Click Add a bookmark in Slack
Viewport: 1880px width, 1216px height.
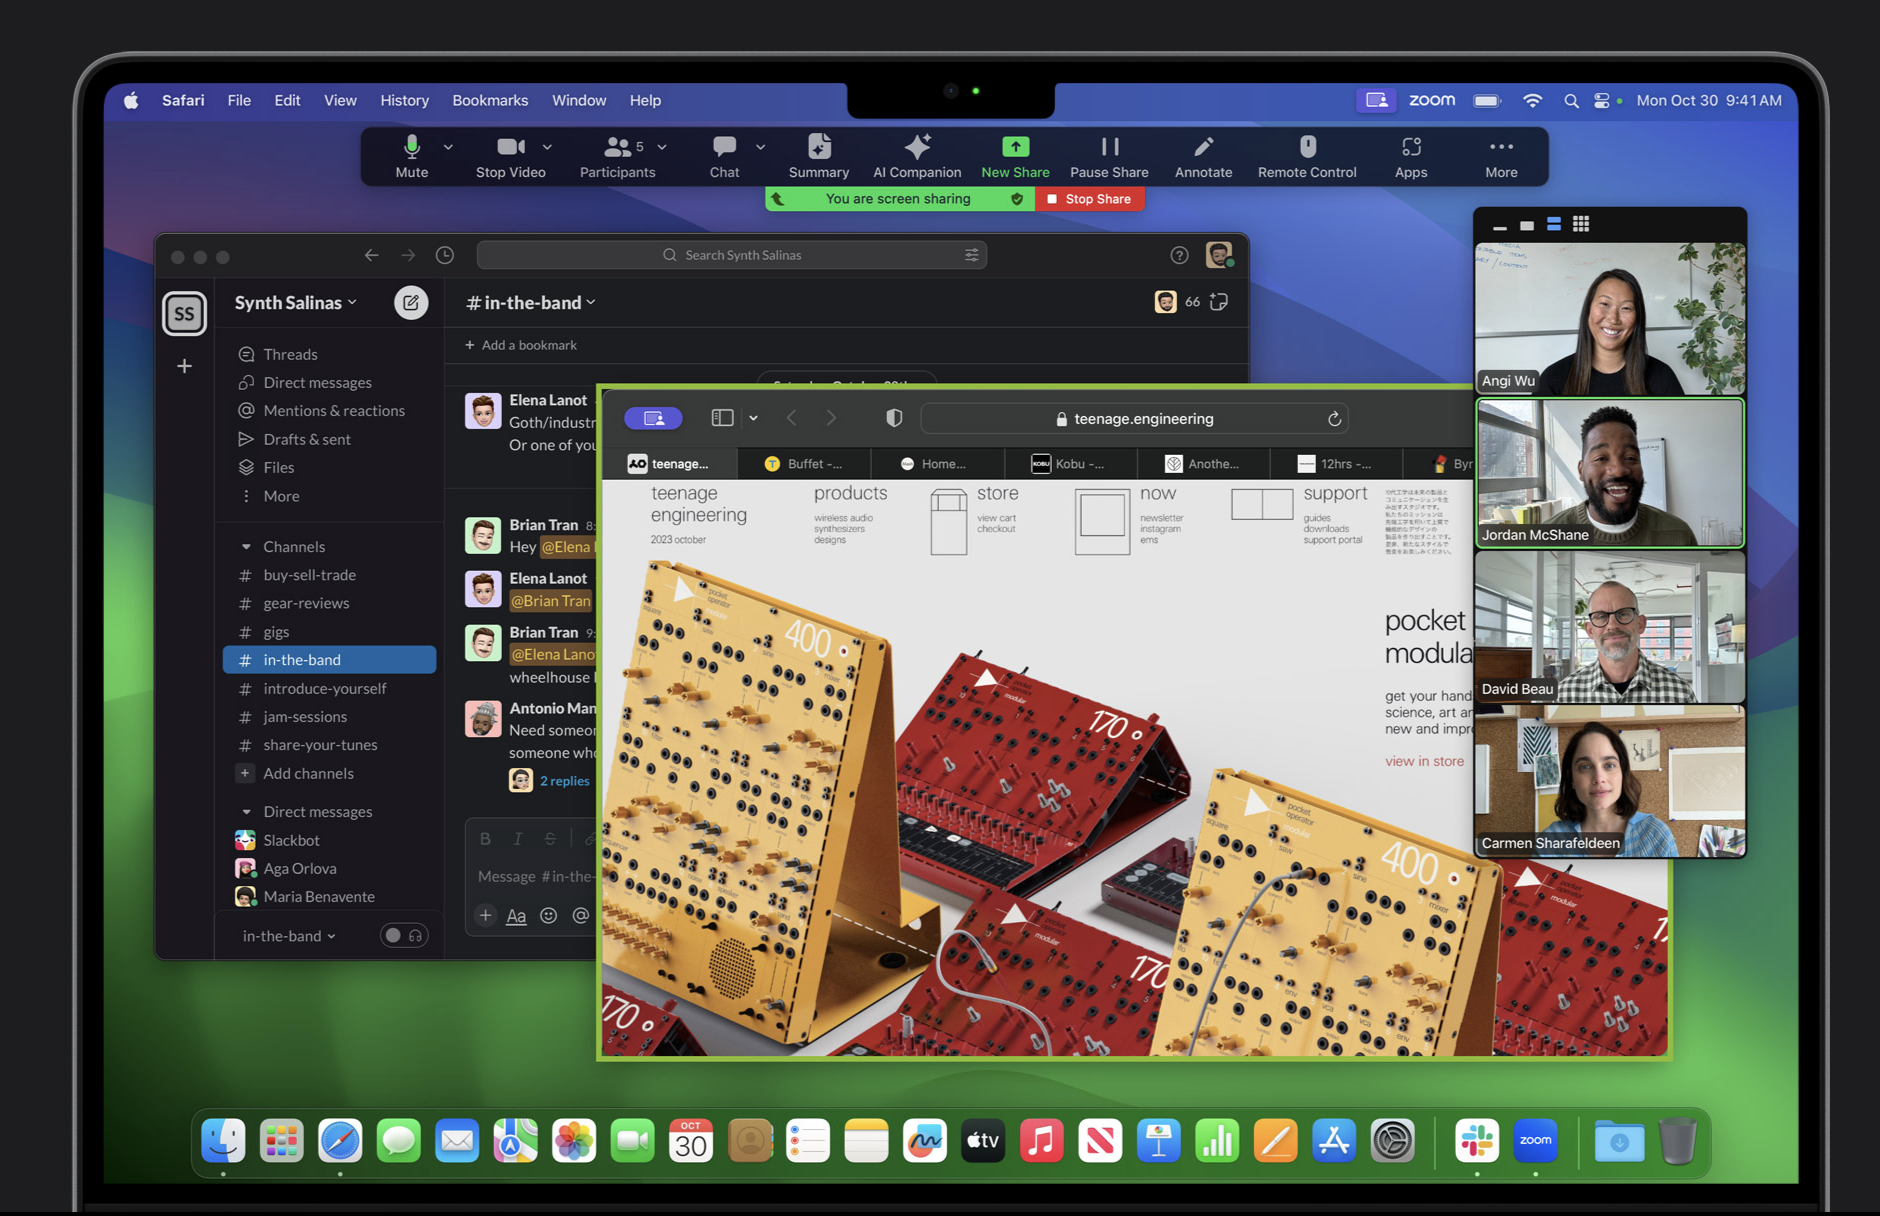point(521,345)
